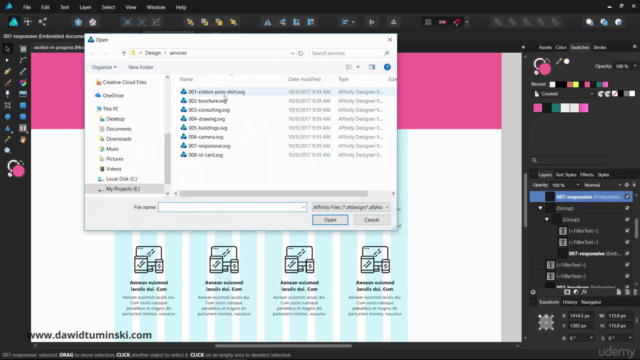Screen dimensions: 640x360
Task: Select Documents in navigation pane
Action: (118, 129)
